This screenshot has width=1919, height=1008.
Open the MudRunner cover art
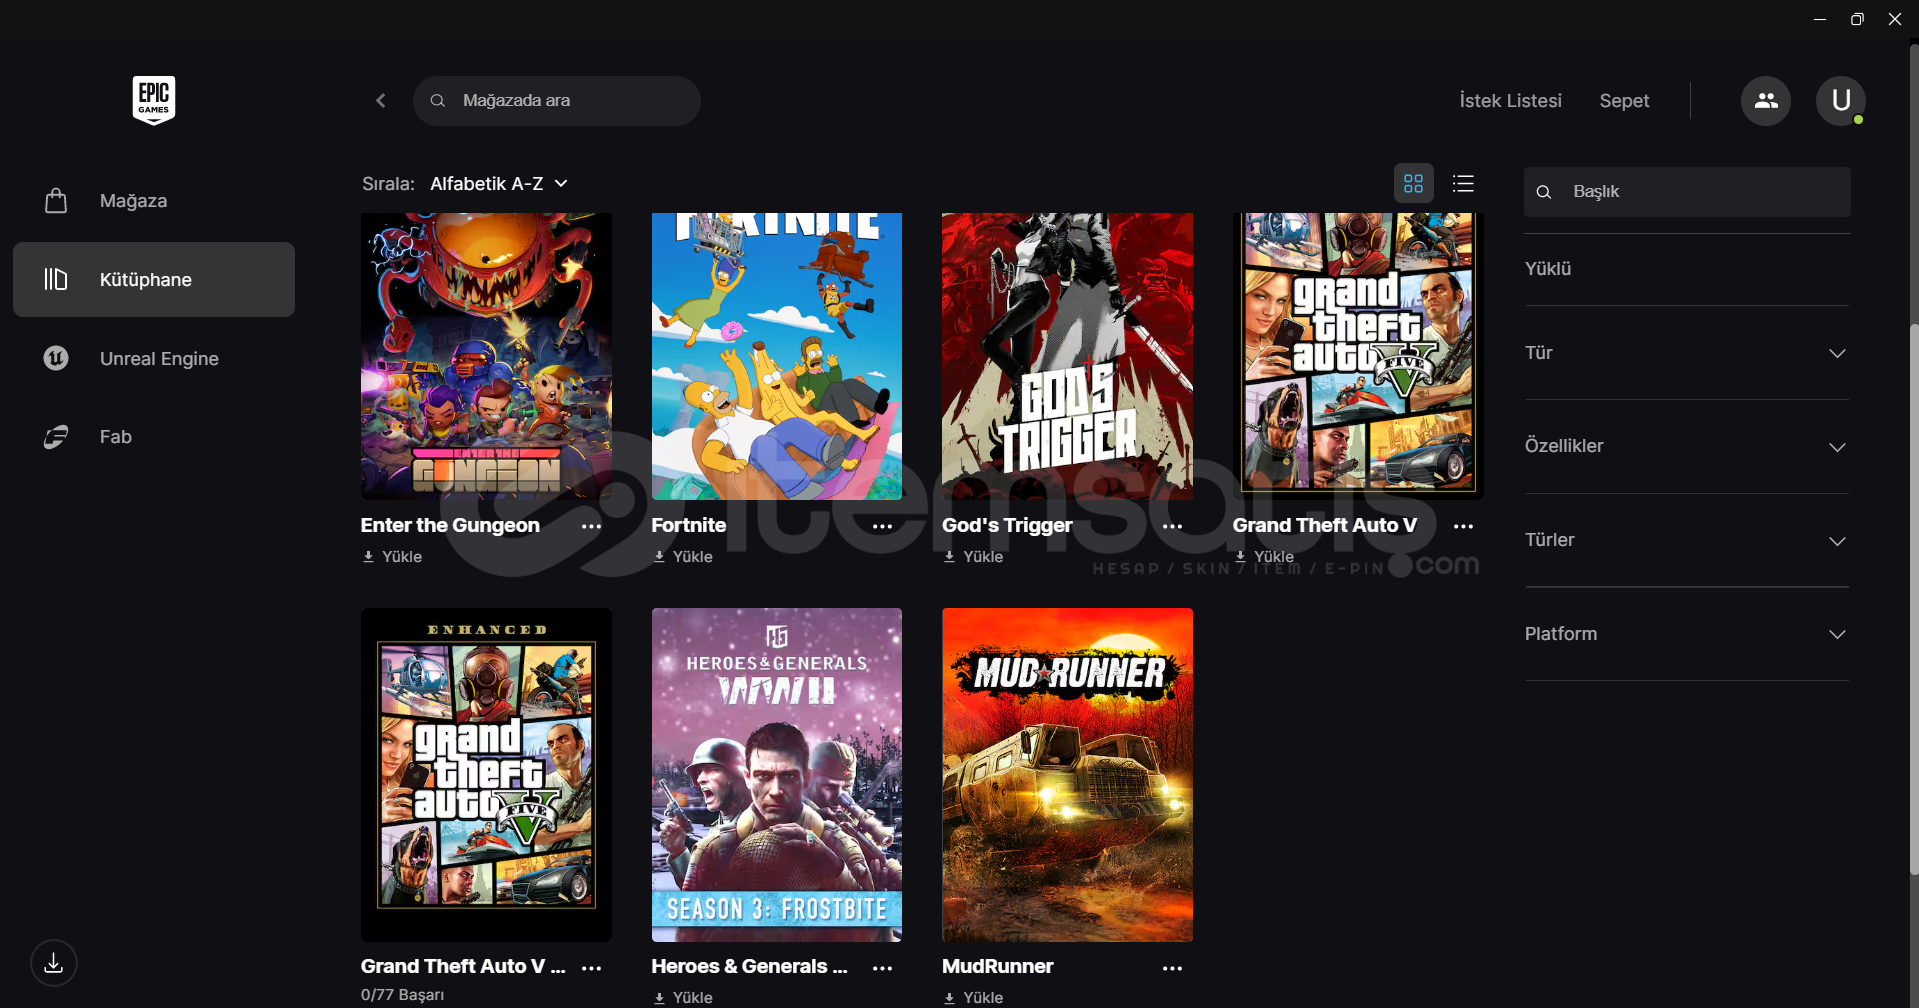pyautogui.click(x=1067, y=775)
